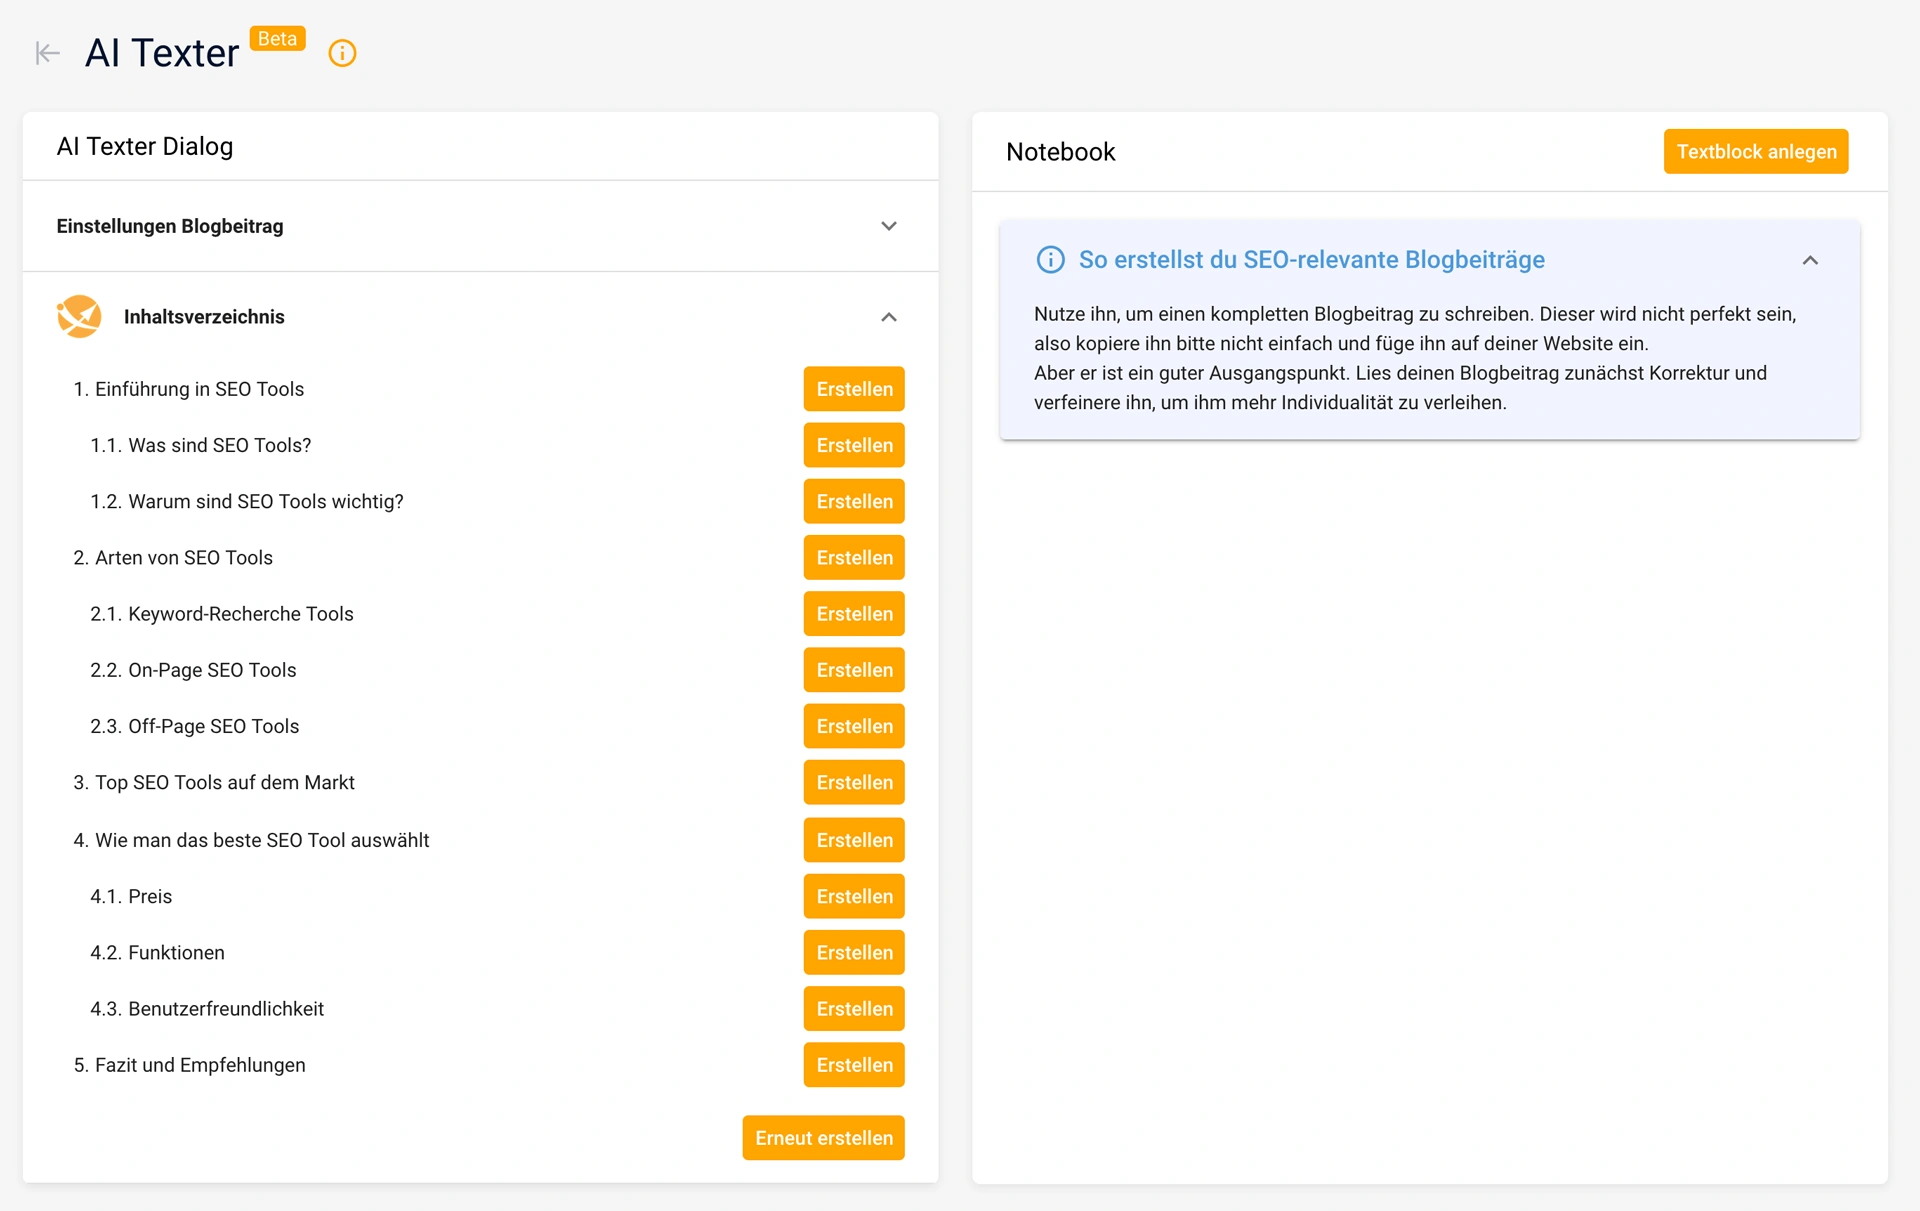
Task: Click the So erstellst du SEO-relevante Blogbeiträge heading
Action: pos(1311,260)
